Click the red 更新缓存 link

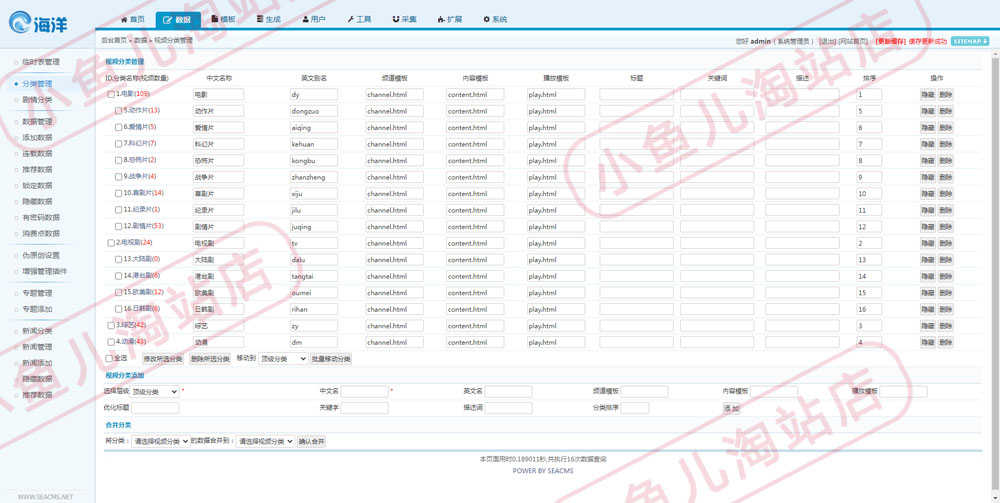click(891, 41)
